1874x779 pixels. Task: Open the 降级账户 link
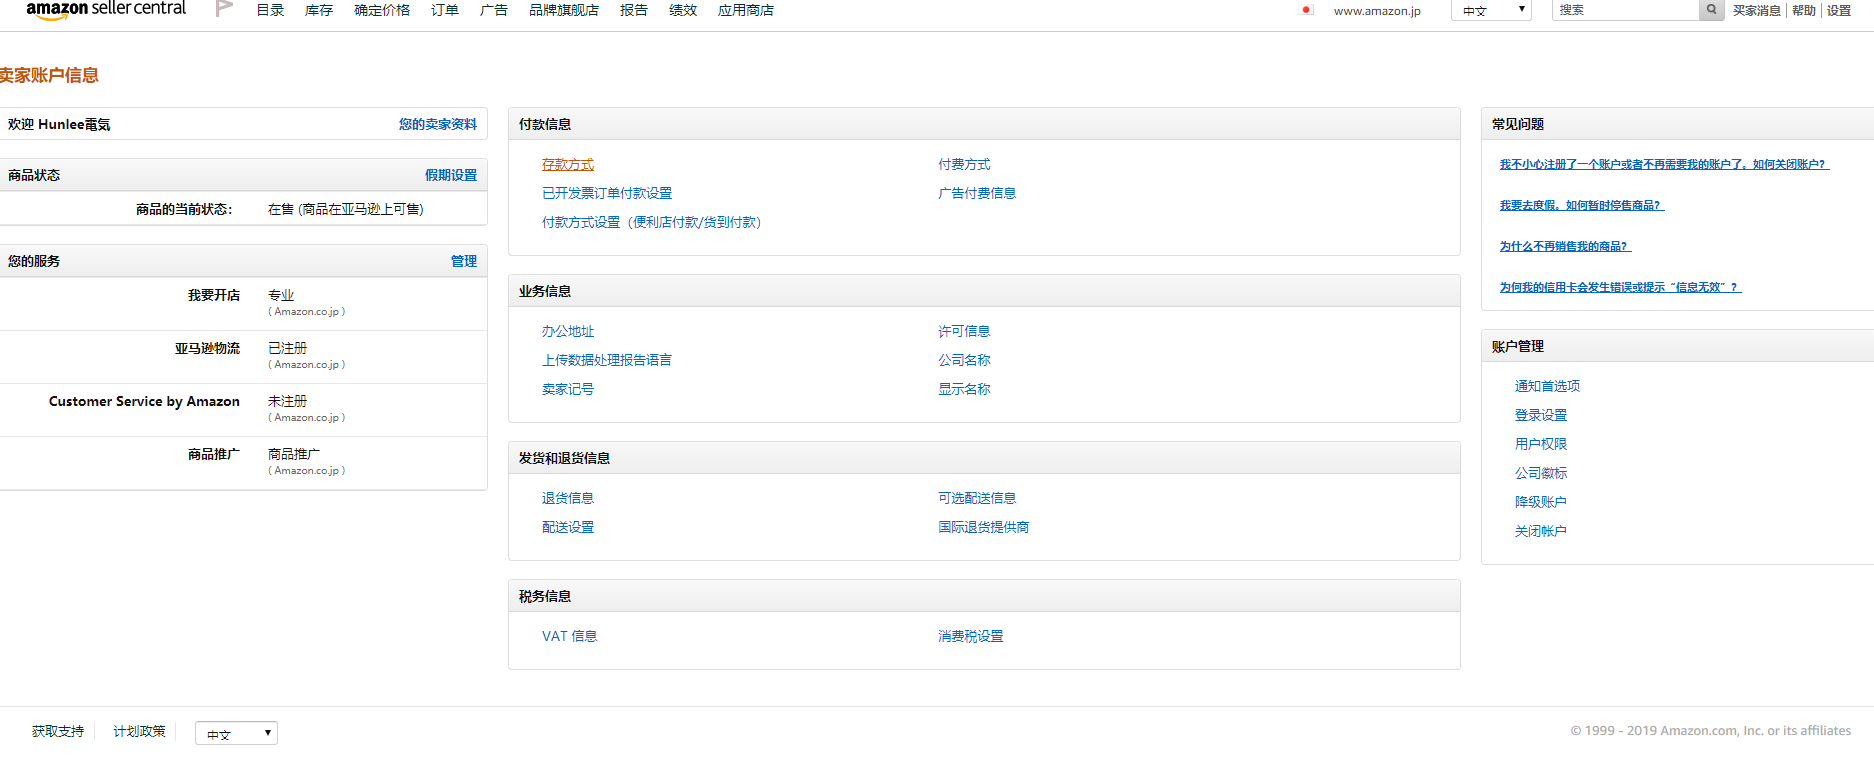coord(1541,502)
